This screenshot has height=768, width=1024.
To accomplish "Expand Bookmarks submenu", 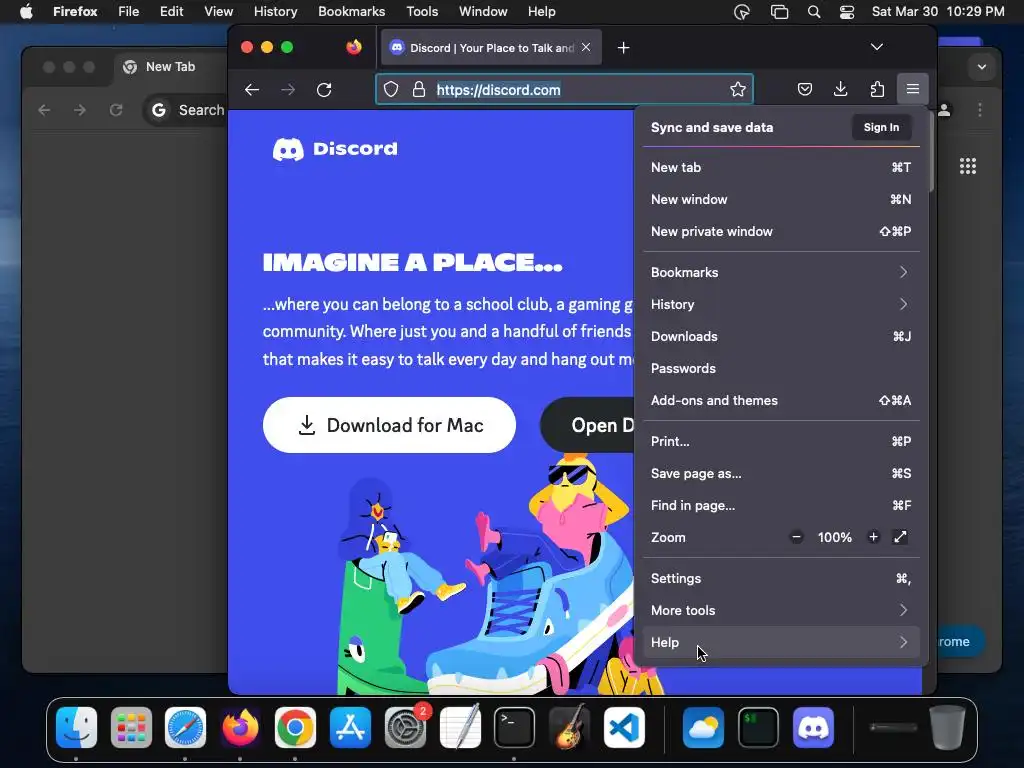I will (x=781, y=272).
